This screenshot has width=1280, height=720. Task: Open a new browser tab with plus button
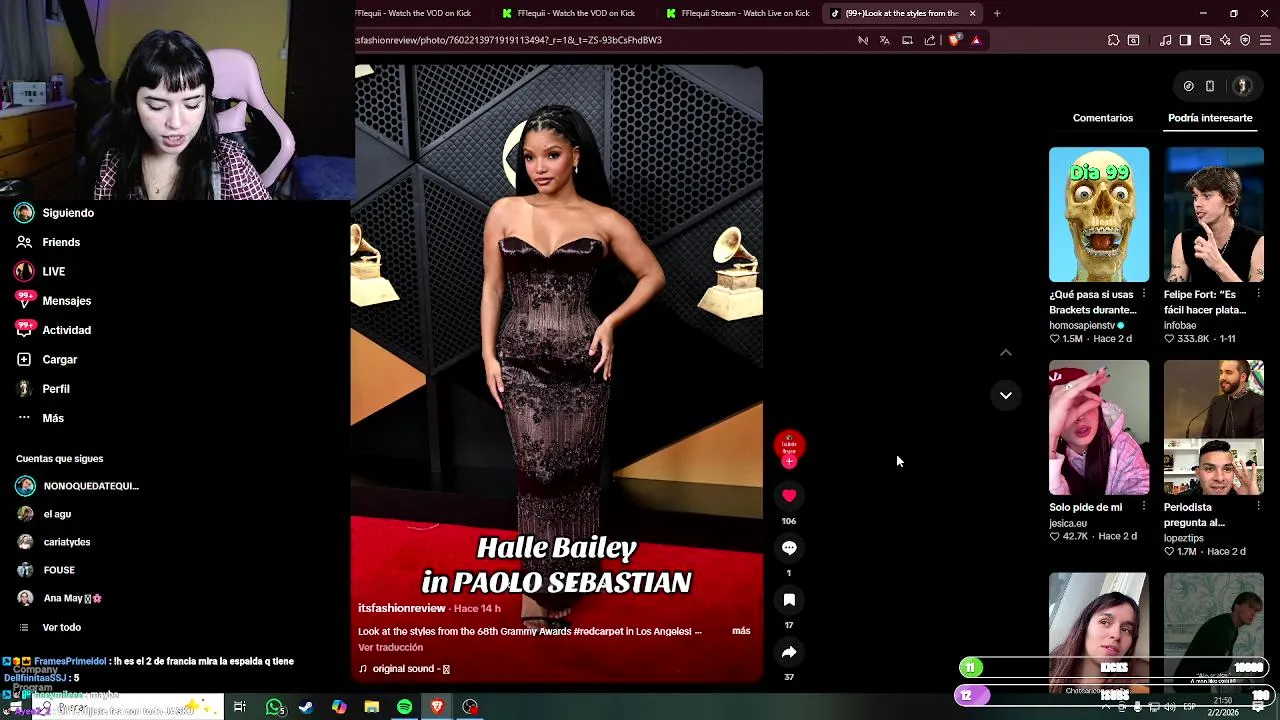997,13
